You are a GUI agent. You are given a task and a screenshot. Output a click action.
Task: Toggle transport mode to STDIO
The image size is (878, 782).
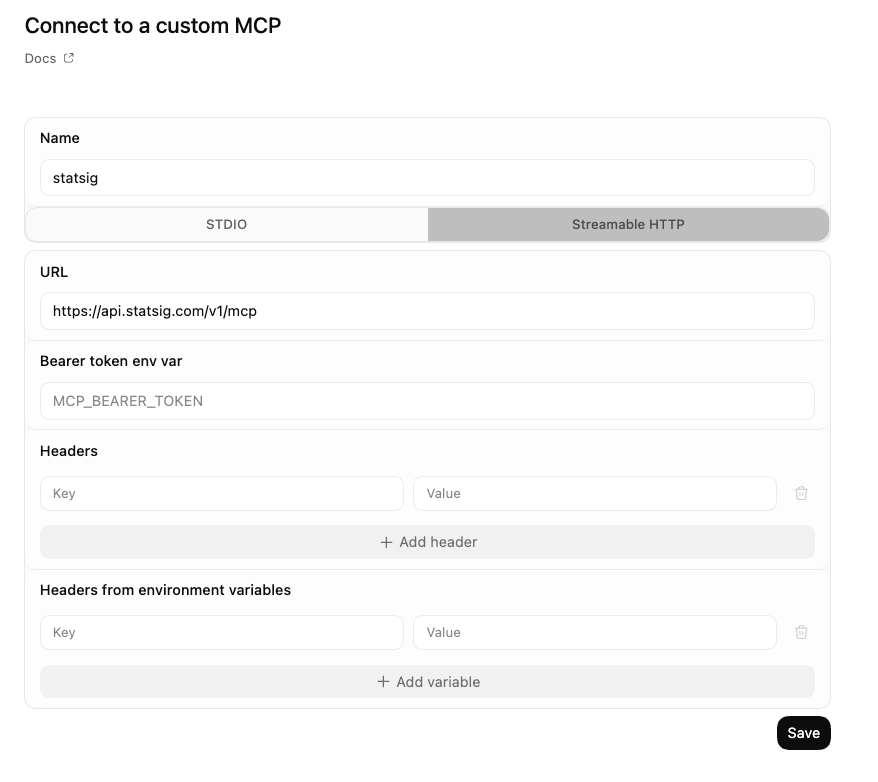(226, 224)
